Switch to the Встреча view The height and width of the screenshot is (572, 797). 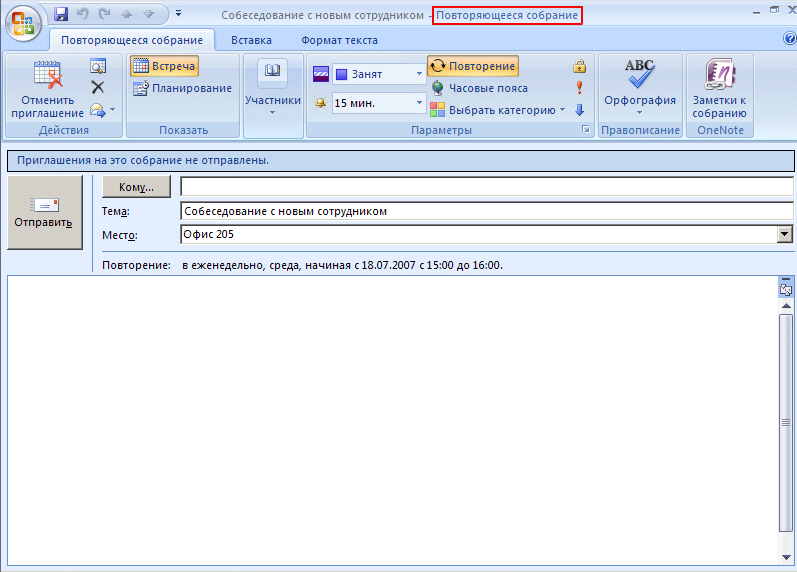pyautogui.click(x=164, y=66)
